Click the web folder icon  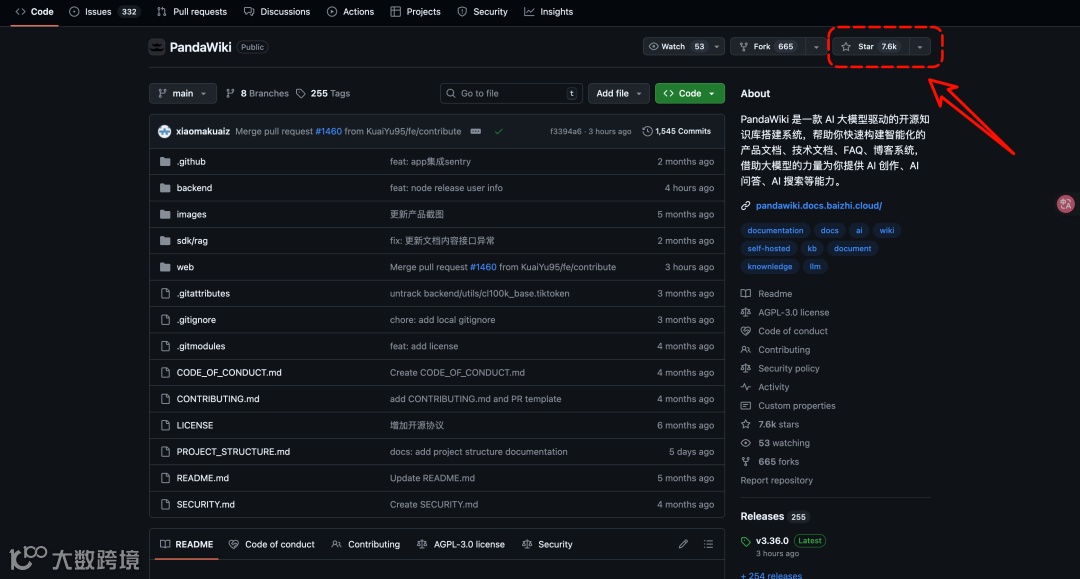click(165, 267)
